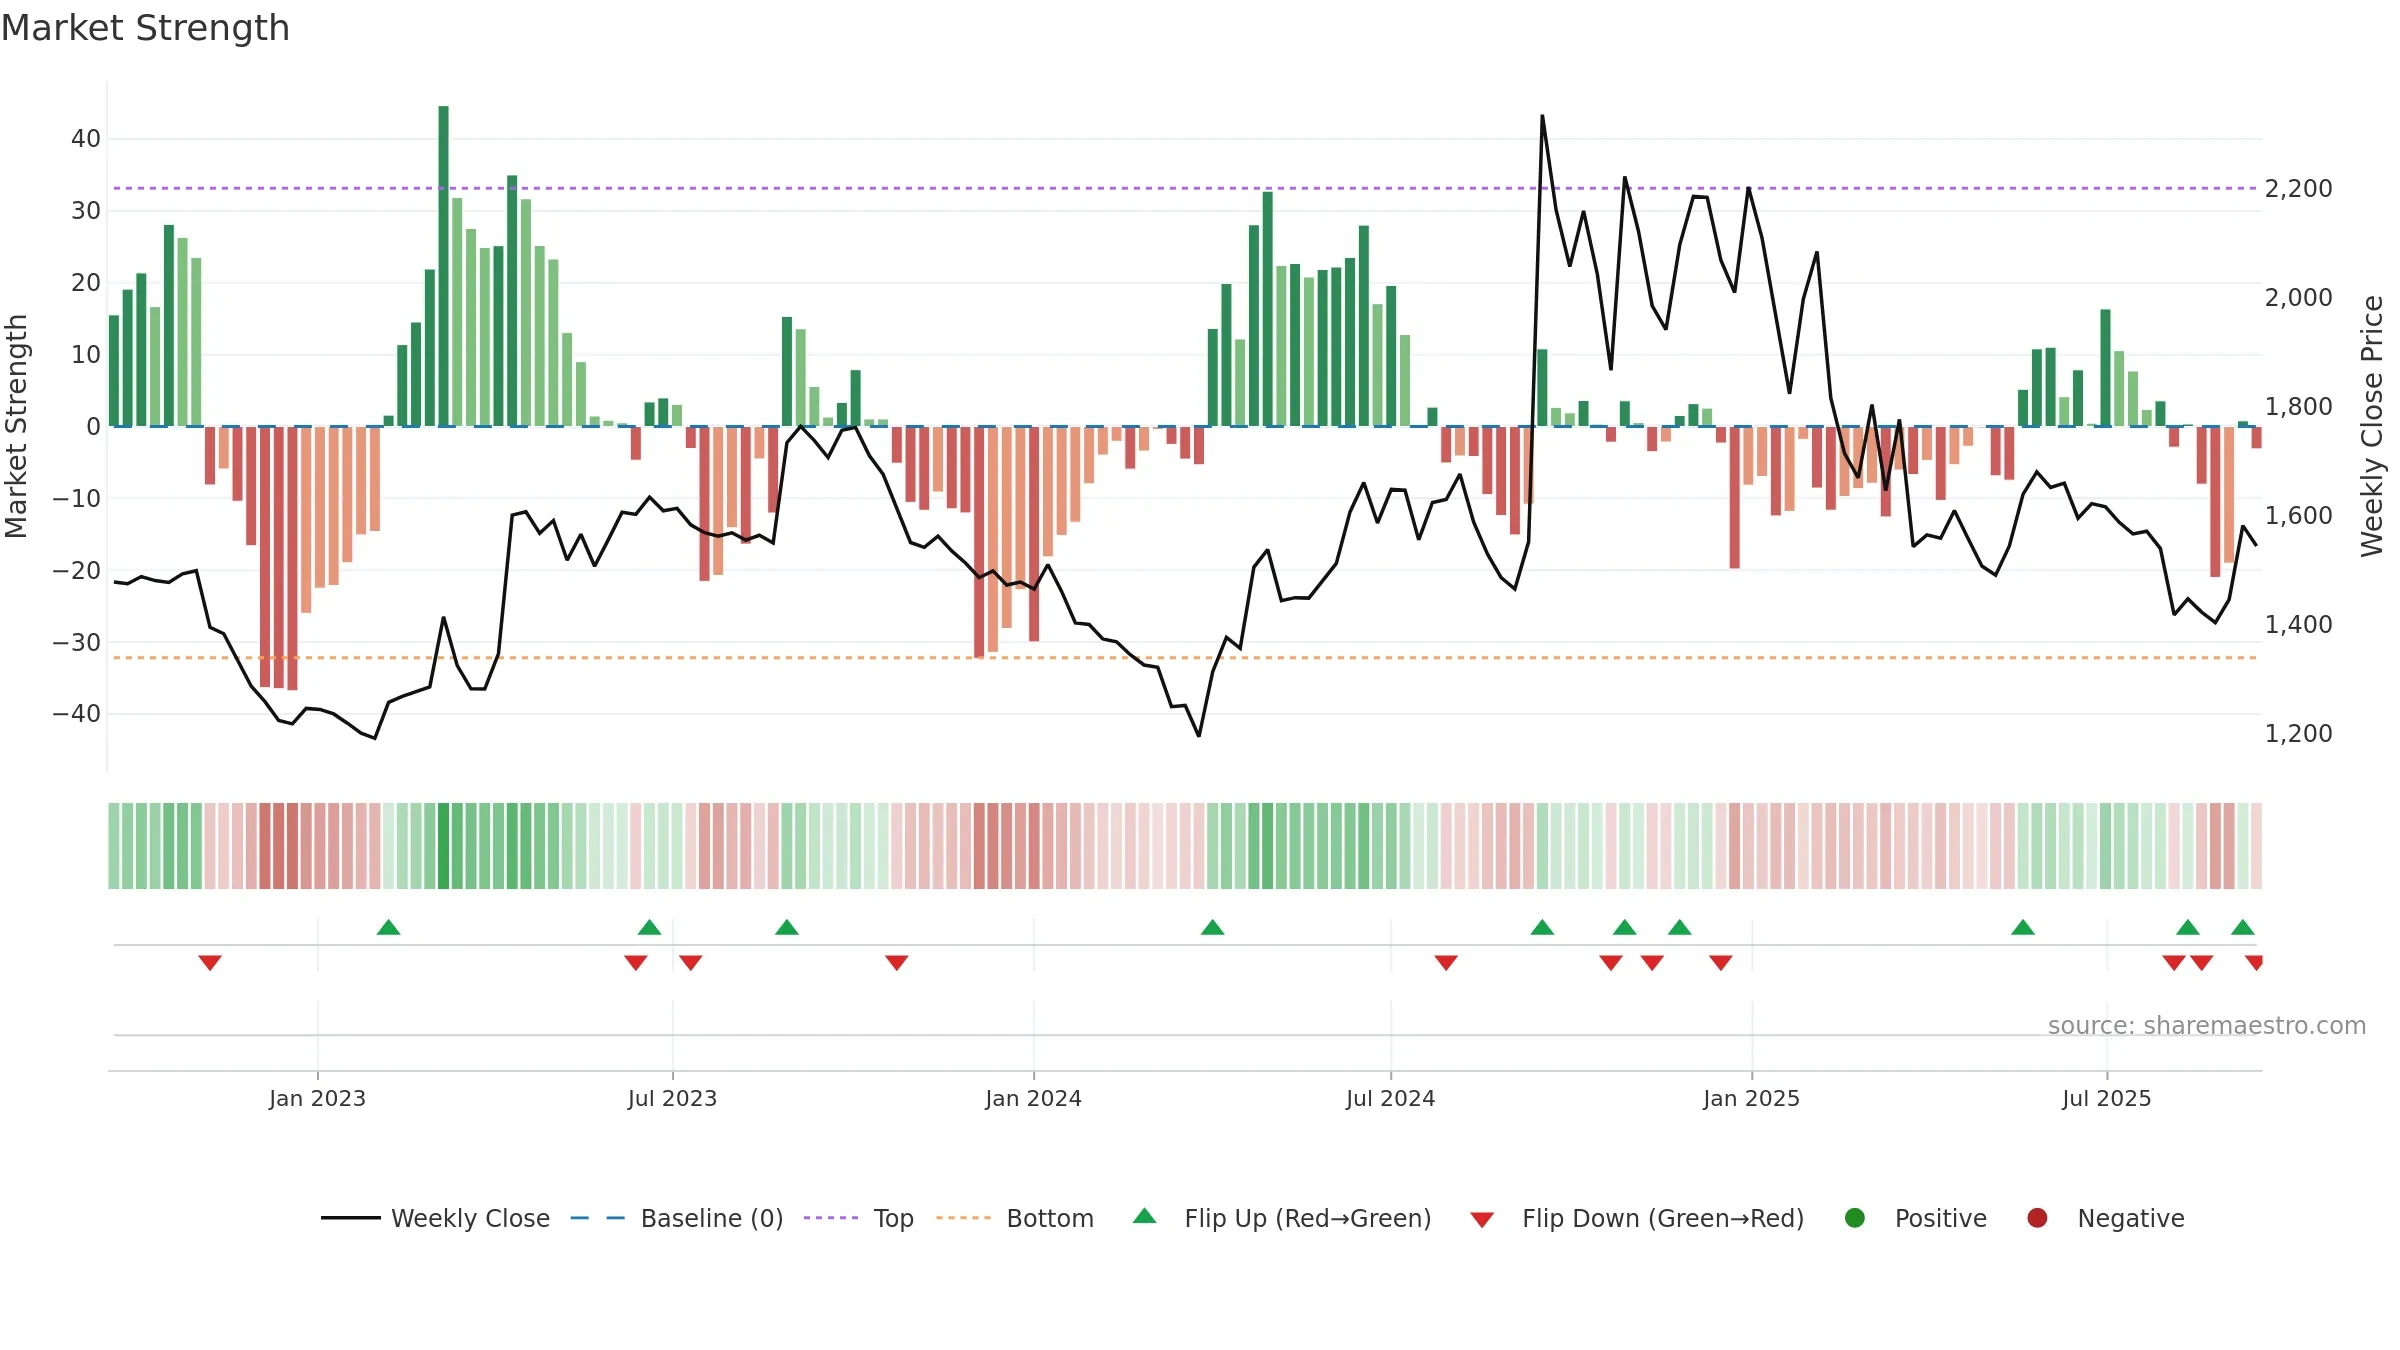The height and width of the screenshot is (1350, 2400).
Task: Click the black Weekly Close line sample in the legend
Action: 351,1218
